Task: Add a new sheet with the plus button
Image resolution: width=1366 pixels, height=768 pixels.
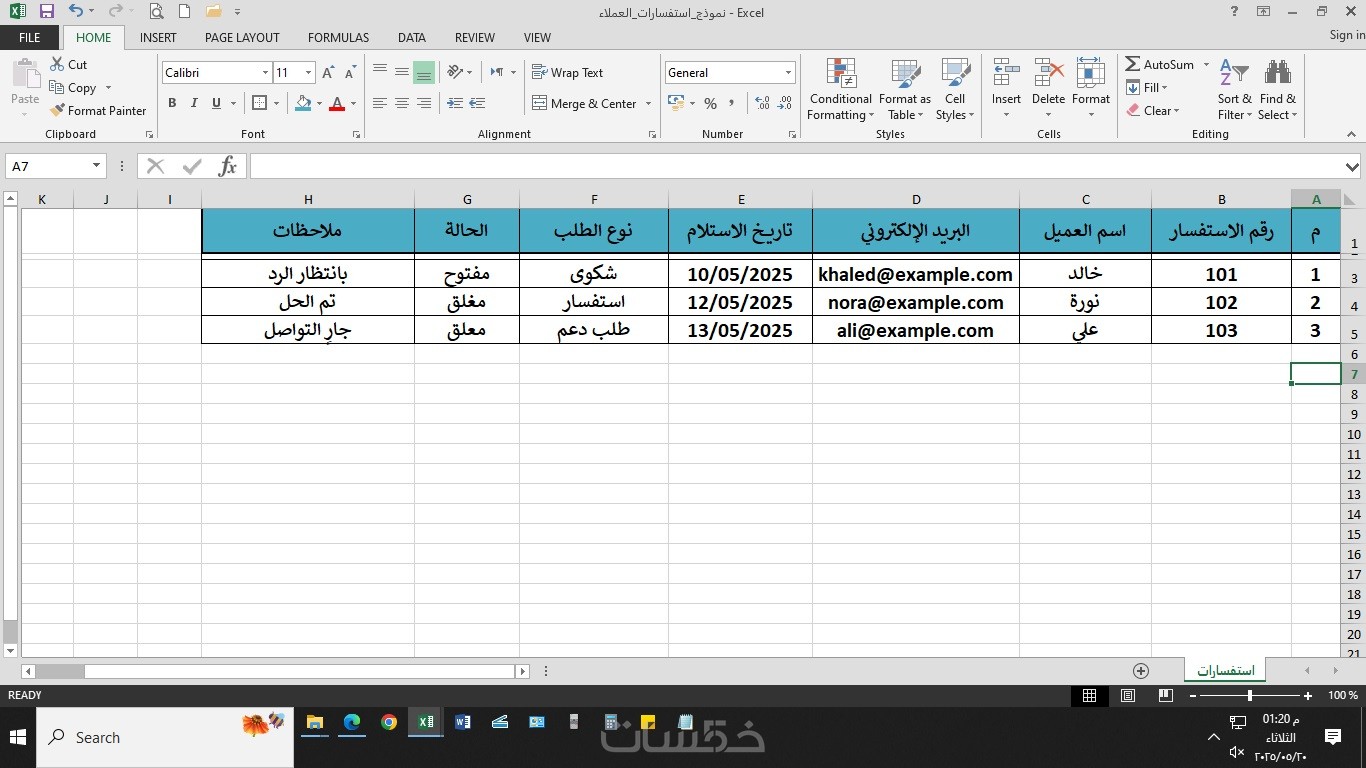Action: pyautogui.click(x=1141, y=671)
